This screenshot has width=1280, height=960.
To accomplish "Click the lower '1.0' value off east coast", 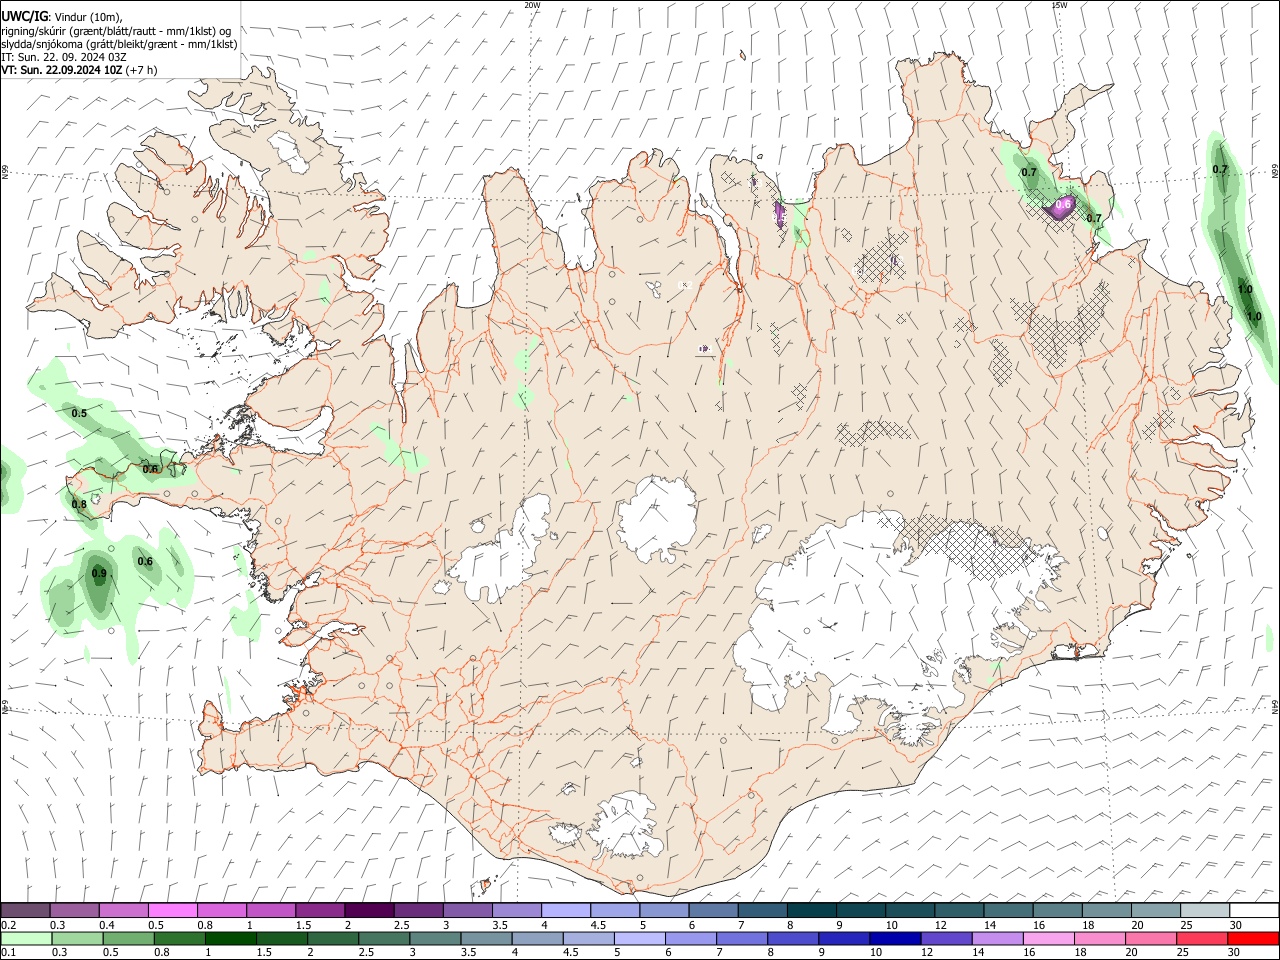I will [1254, 317].
